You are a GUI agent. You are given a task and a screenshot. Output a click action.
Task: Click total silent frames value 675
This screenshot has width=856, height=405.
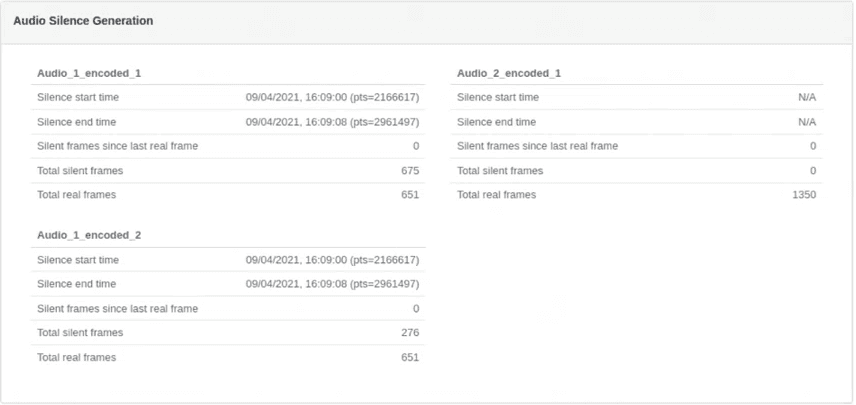click(x=410, y=171)
